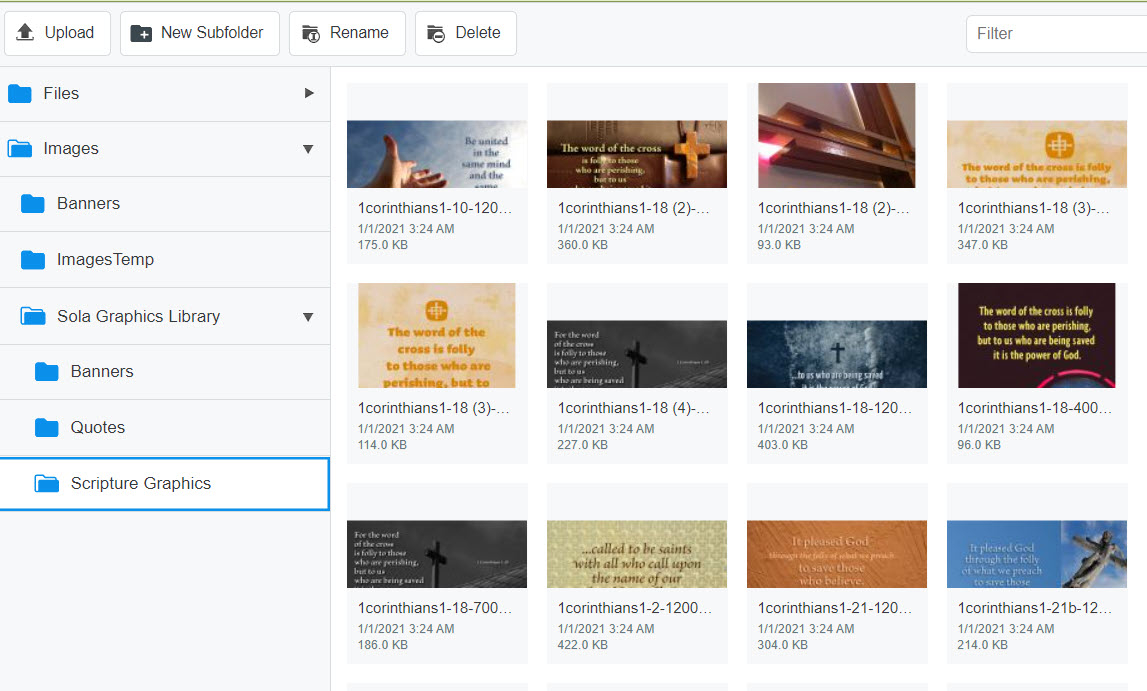This screenshot has width=1147, height=691.
Task: Expand the Files folder arrow
Action: (x=309, y=93)
